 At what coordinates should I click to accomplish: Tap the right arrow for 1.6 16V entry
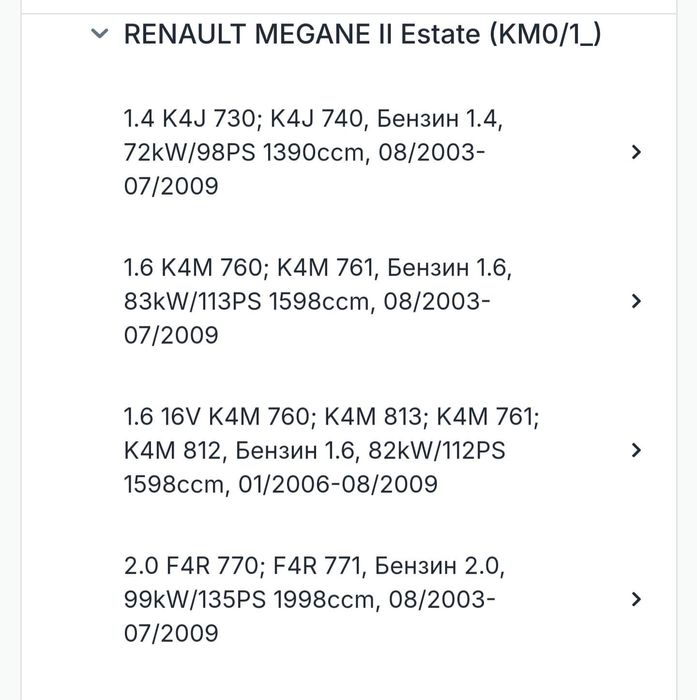point(636,450)
